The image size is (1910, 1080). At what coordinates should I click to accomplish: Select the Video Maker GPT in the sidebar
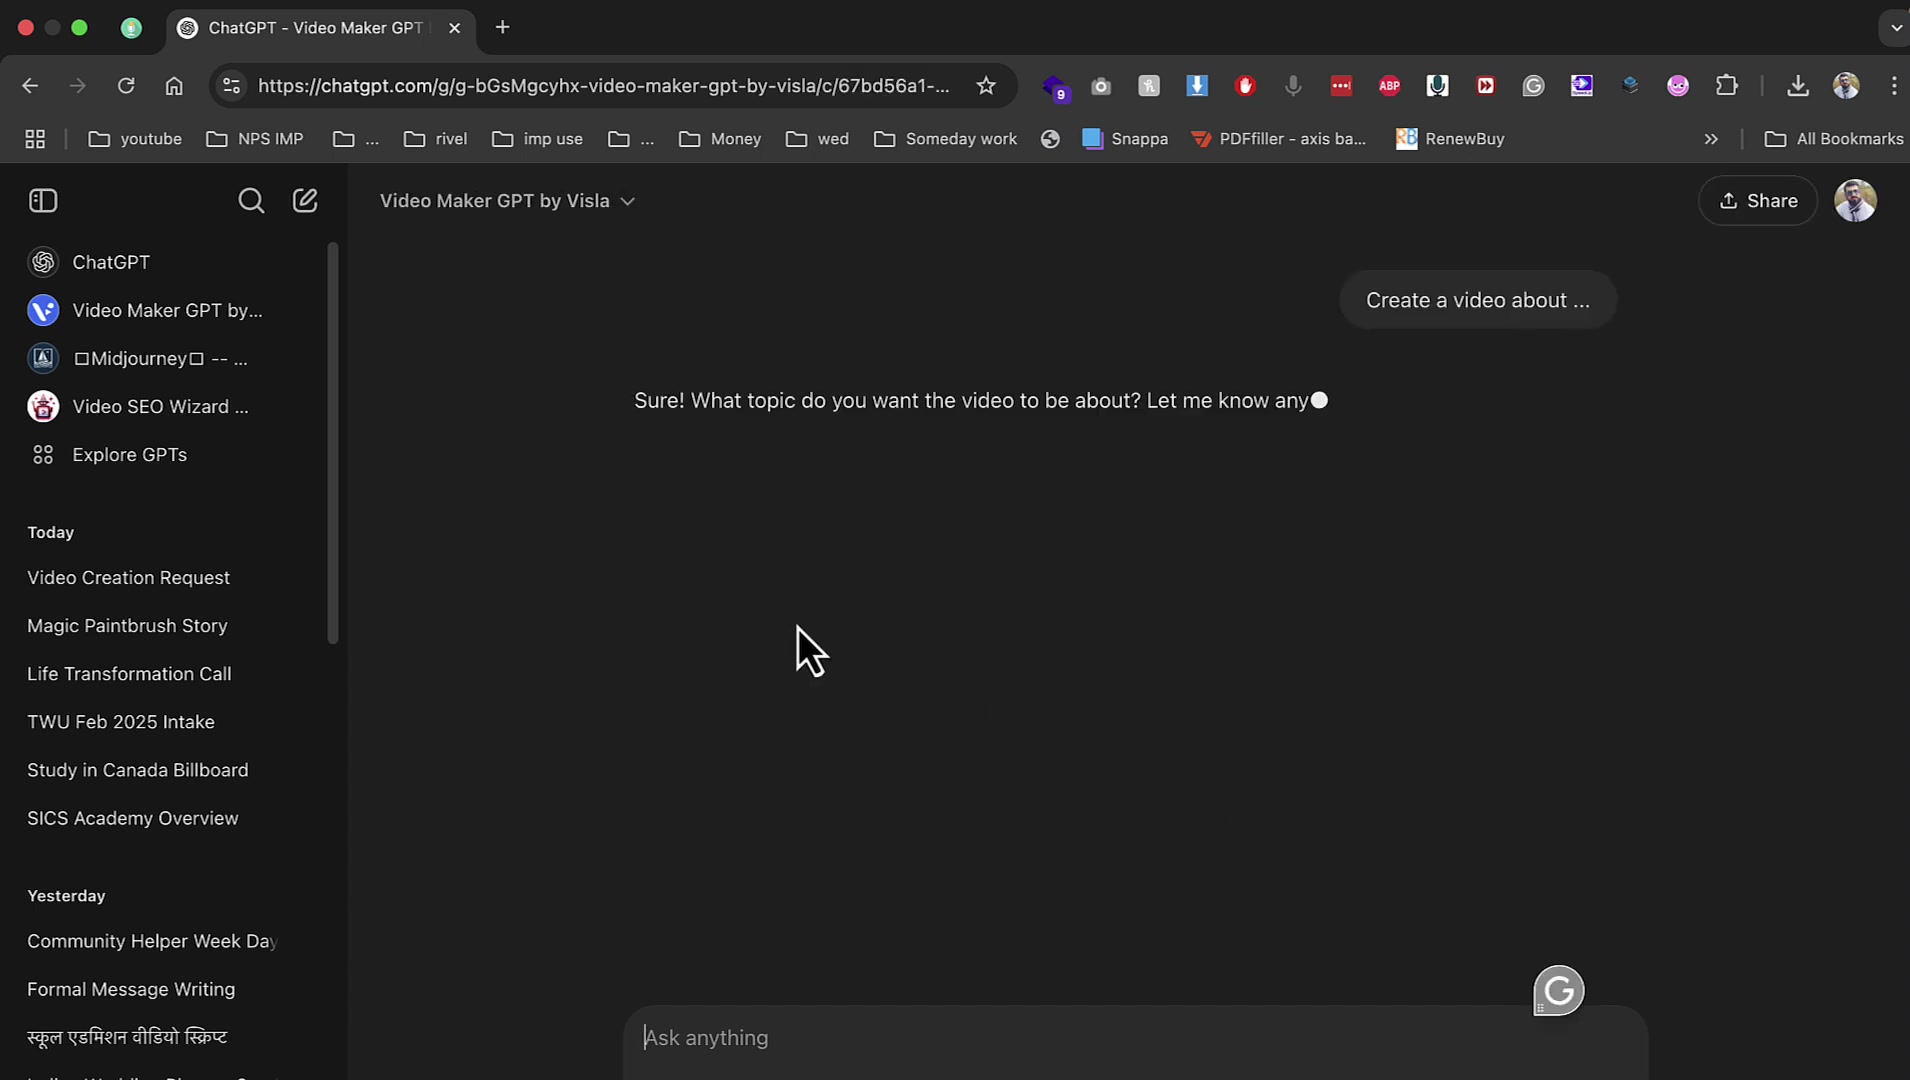166,310
